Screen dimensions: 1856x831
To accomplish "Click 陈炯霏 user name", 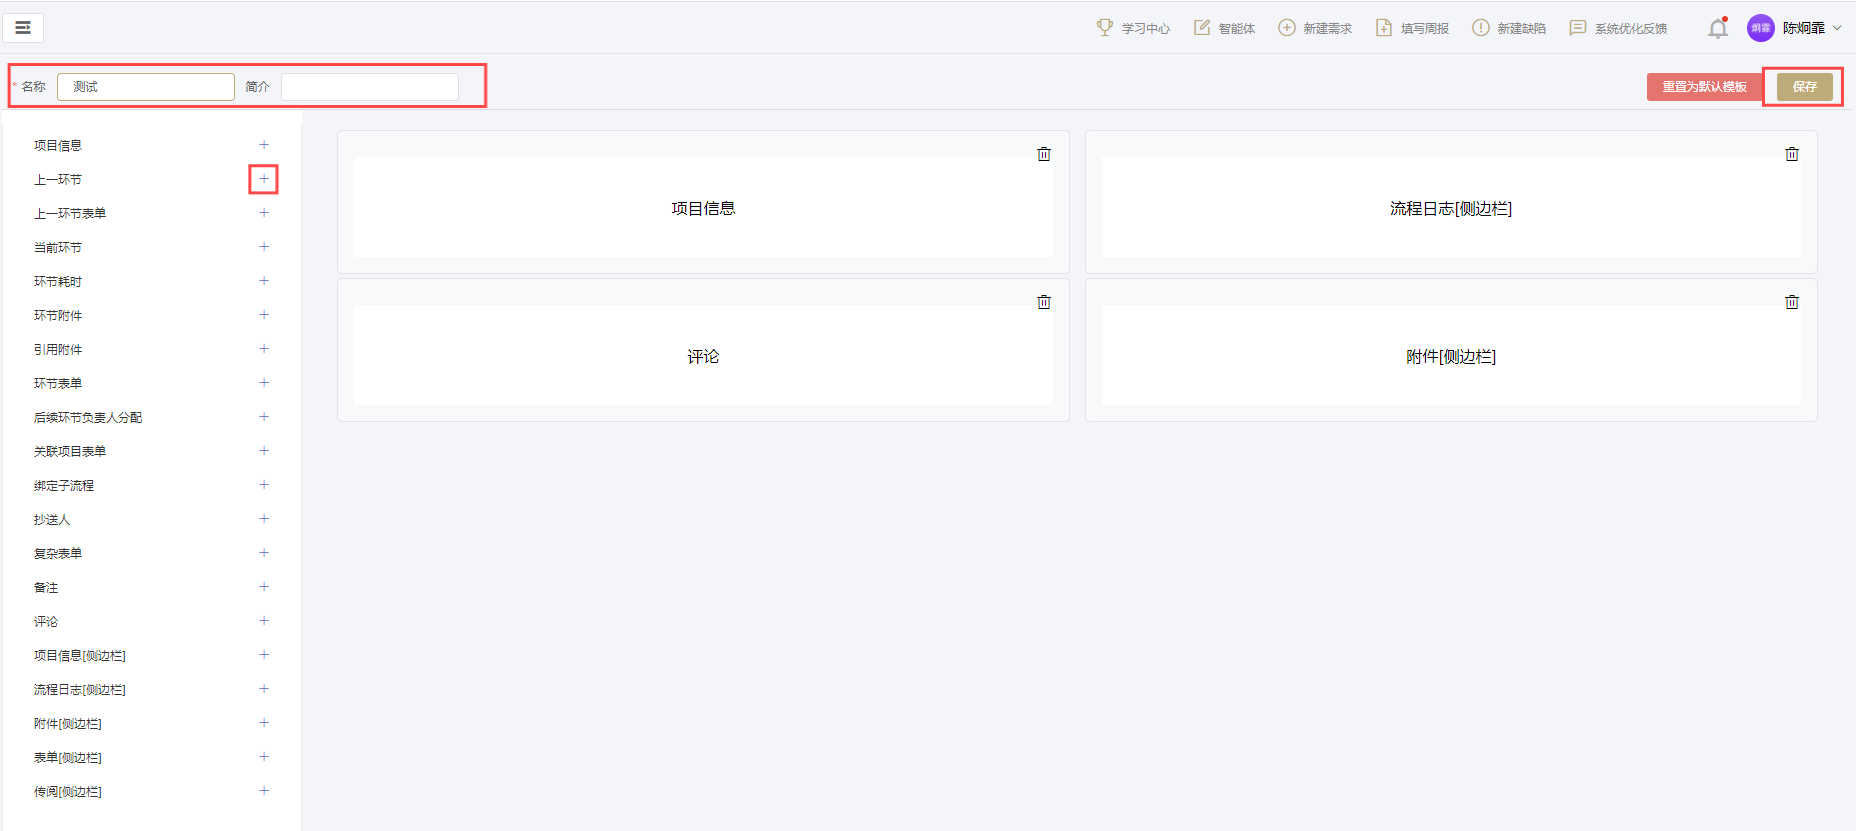I will coord(1804,28).
